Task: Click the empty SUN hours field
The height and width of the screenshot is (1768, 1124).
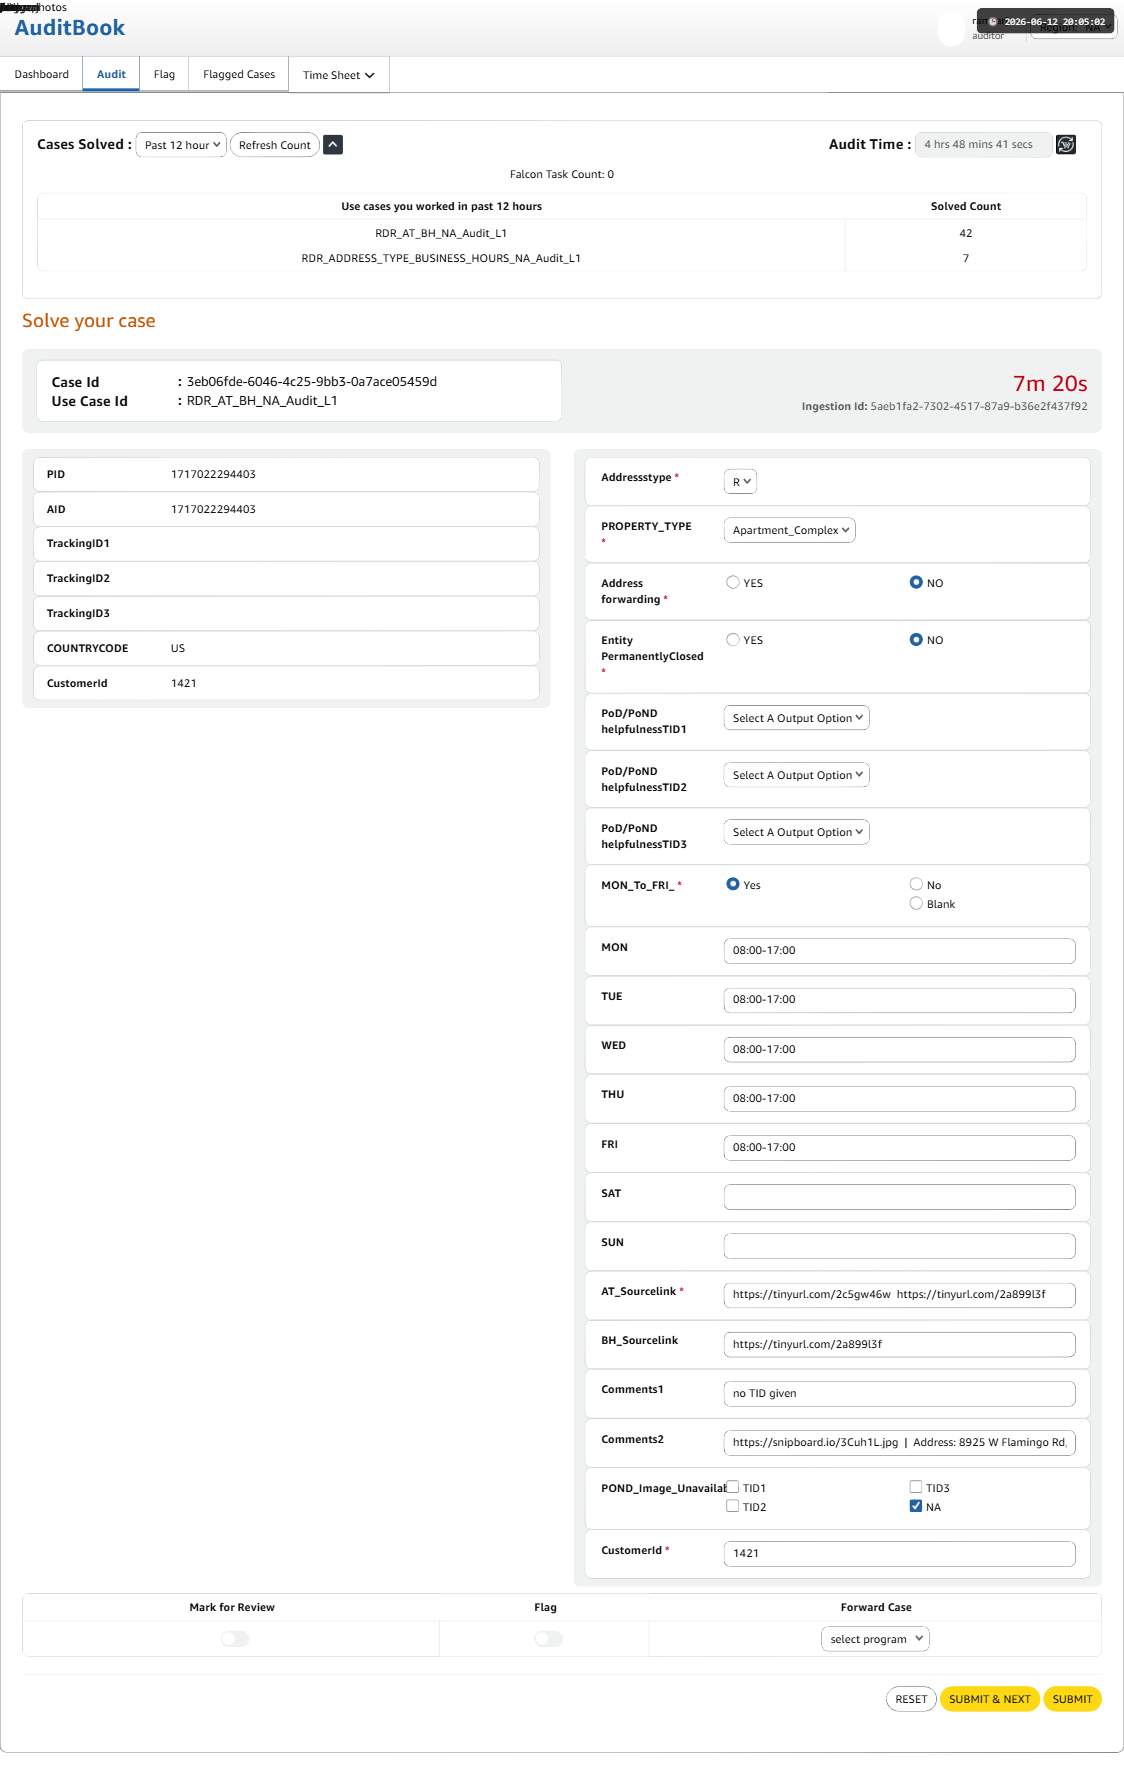Action: click(900, 1246)
